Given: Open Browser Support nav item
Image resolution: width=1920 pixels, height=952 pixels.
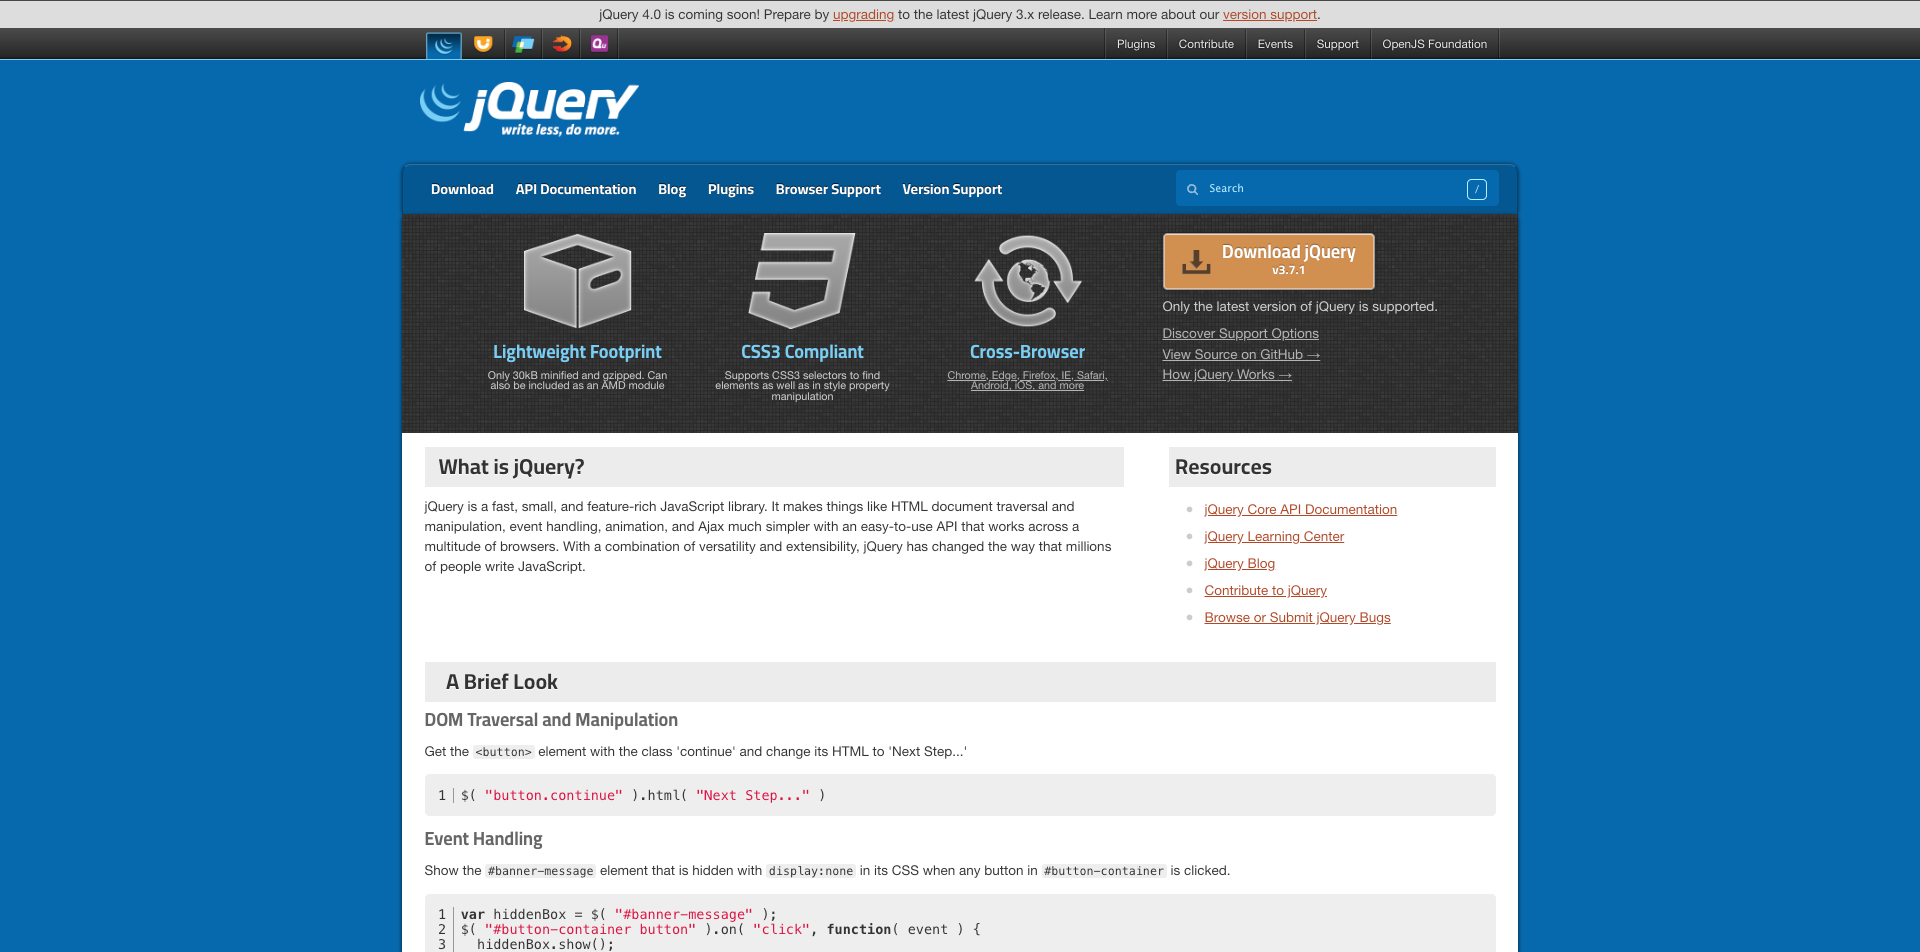Looking at the screenshot, I should tap(828, 189).
